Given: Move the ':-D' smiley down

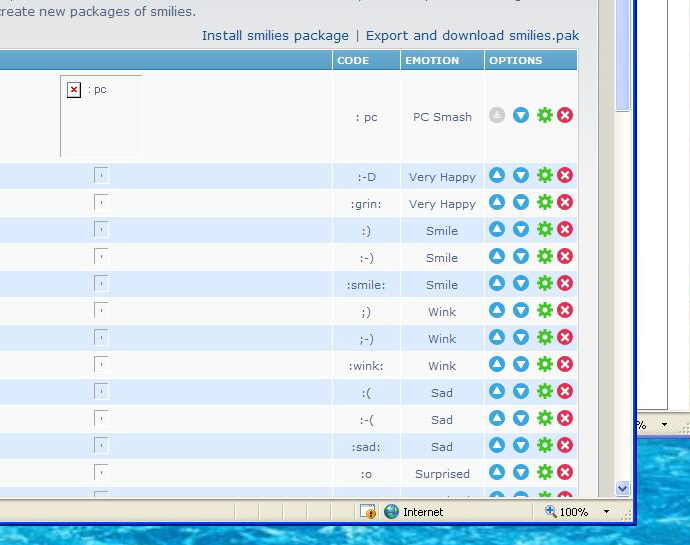Looking at the screenshot, I should tap(521, 175).
